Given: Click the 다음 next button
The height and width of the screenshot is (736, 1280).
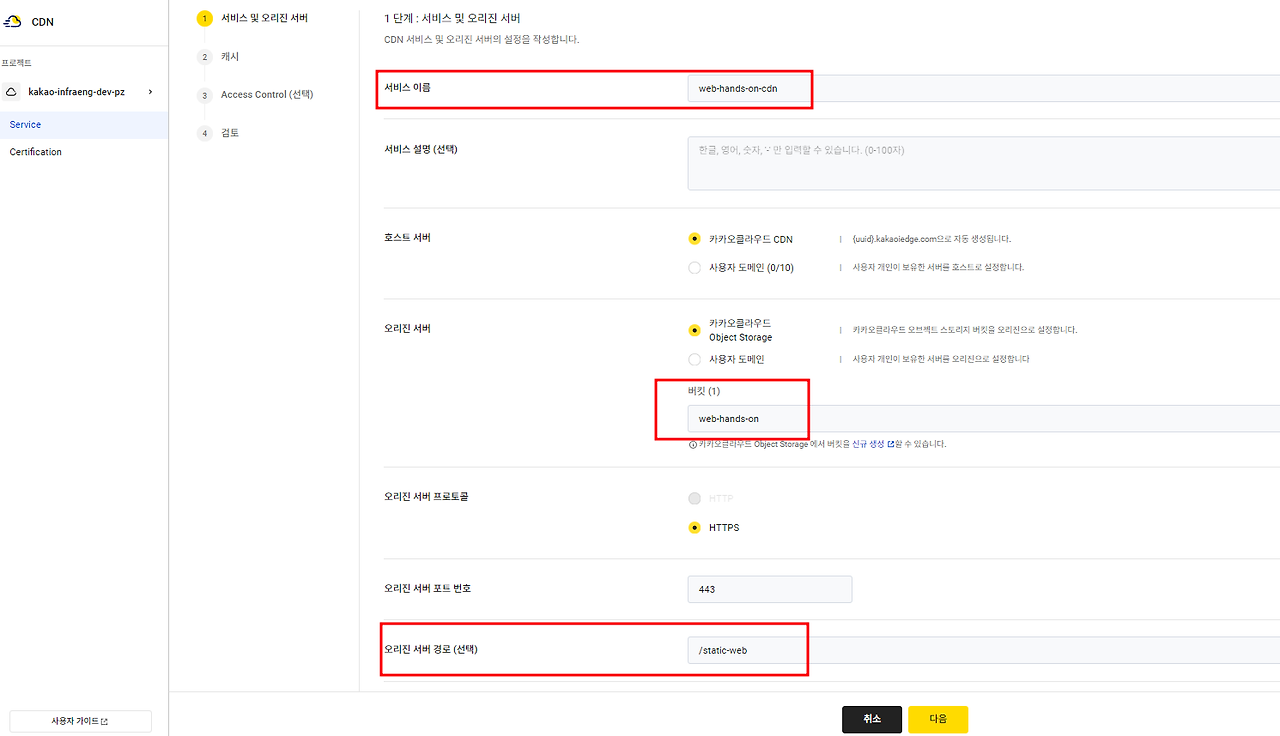Looking at the screenshot, I should (x=938, y=719).
